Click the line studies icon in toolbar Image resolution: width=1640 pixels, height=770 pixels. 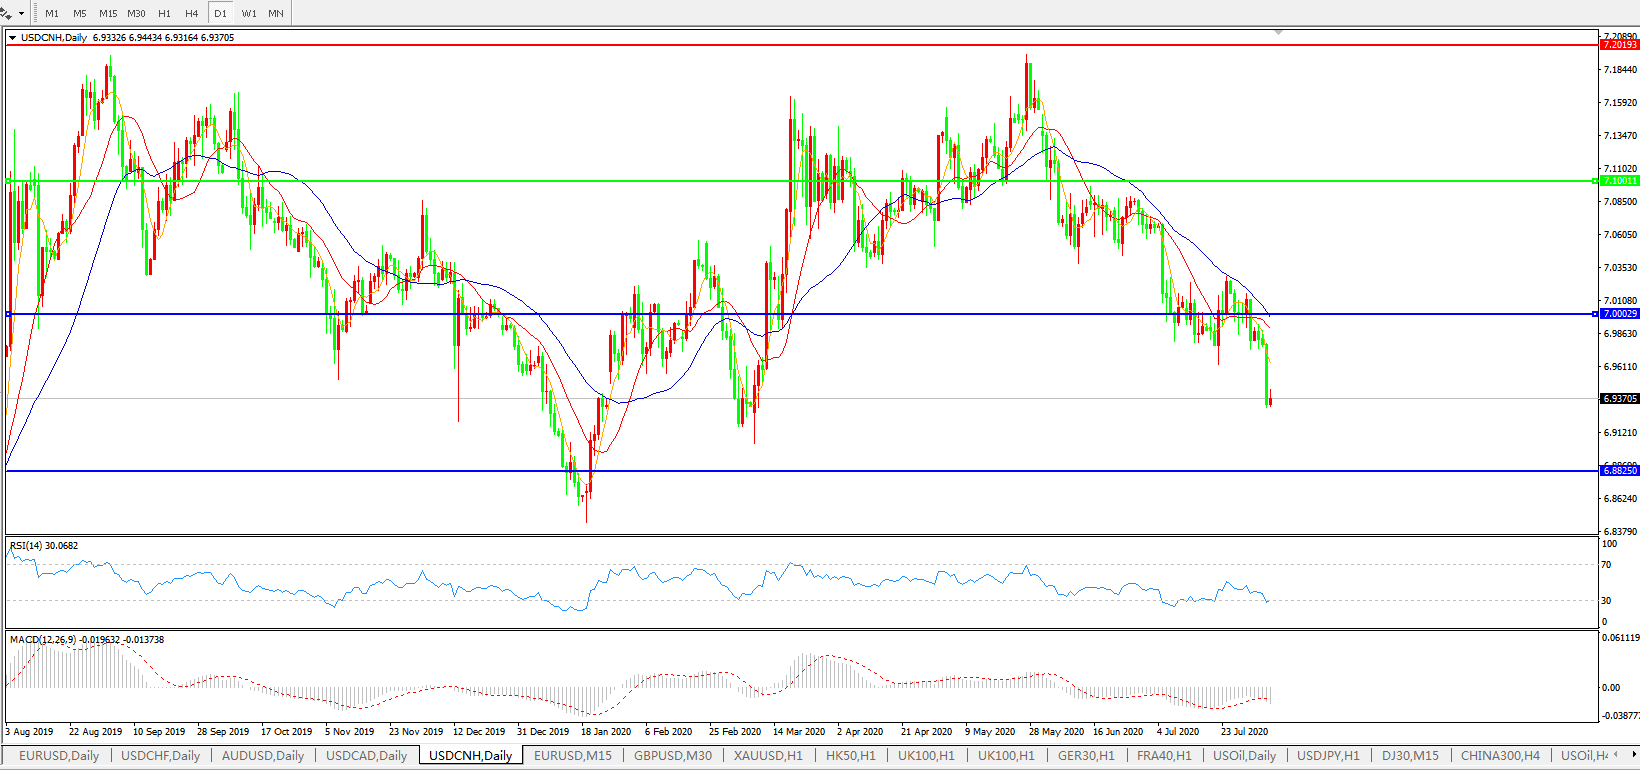(6, 14)
